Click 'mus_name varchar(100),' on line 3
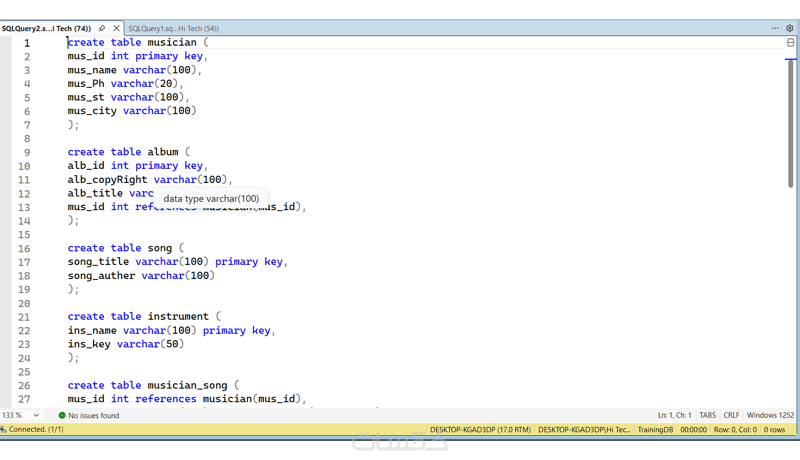The image size is (800, 460). (135, 70)
